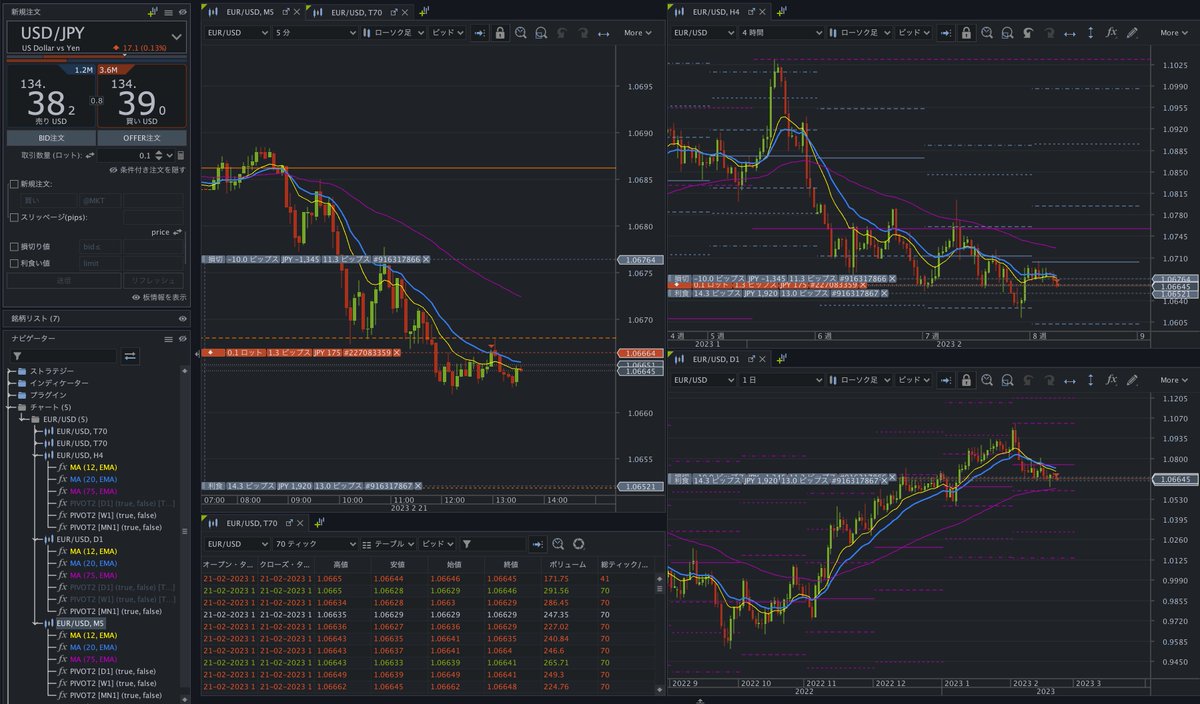Click zoom-to-area magnifier icon in M5 chart toolbar

[541, 33]
